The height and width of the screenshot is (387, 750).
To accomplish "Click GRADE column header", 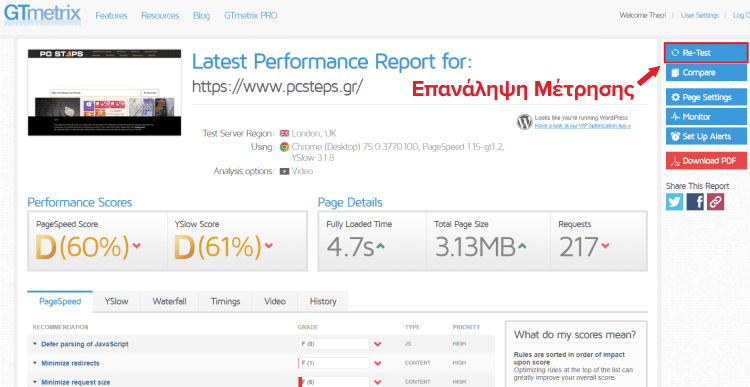I will click(308, 327).
